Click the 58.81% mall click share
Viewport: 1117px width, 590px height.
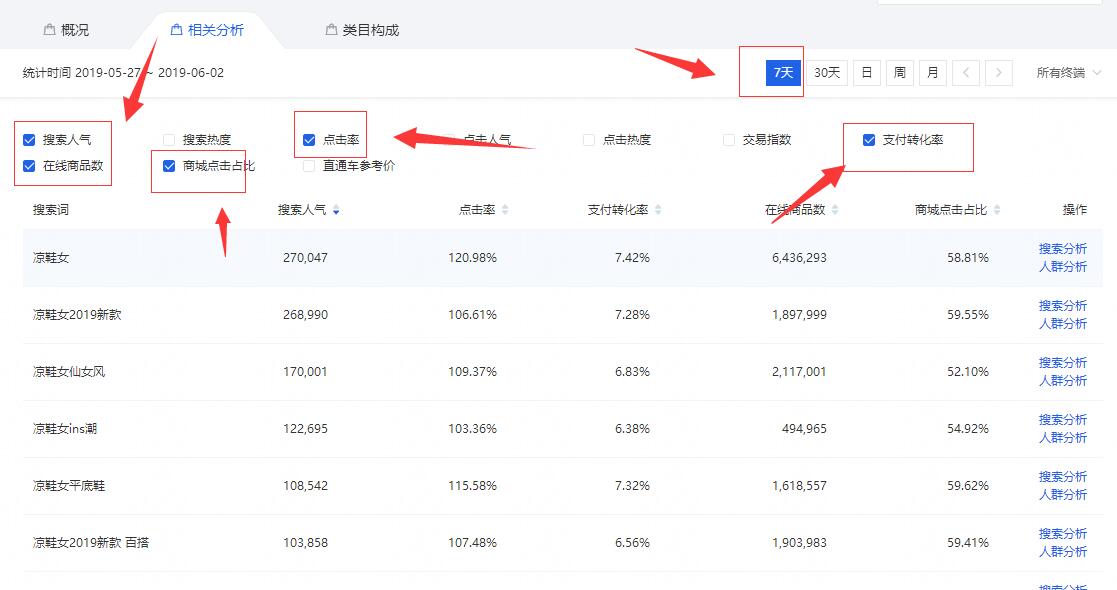(x=967, y=258)
